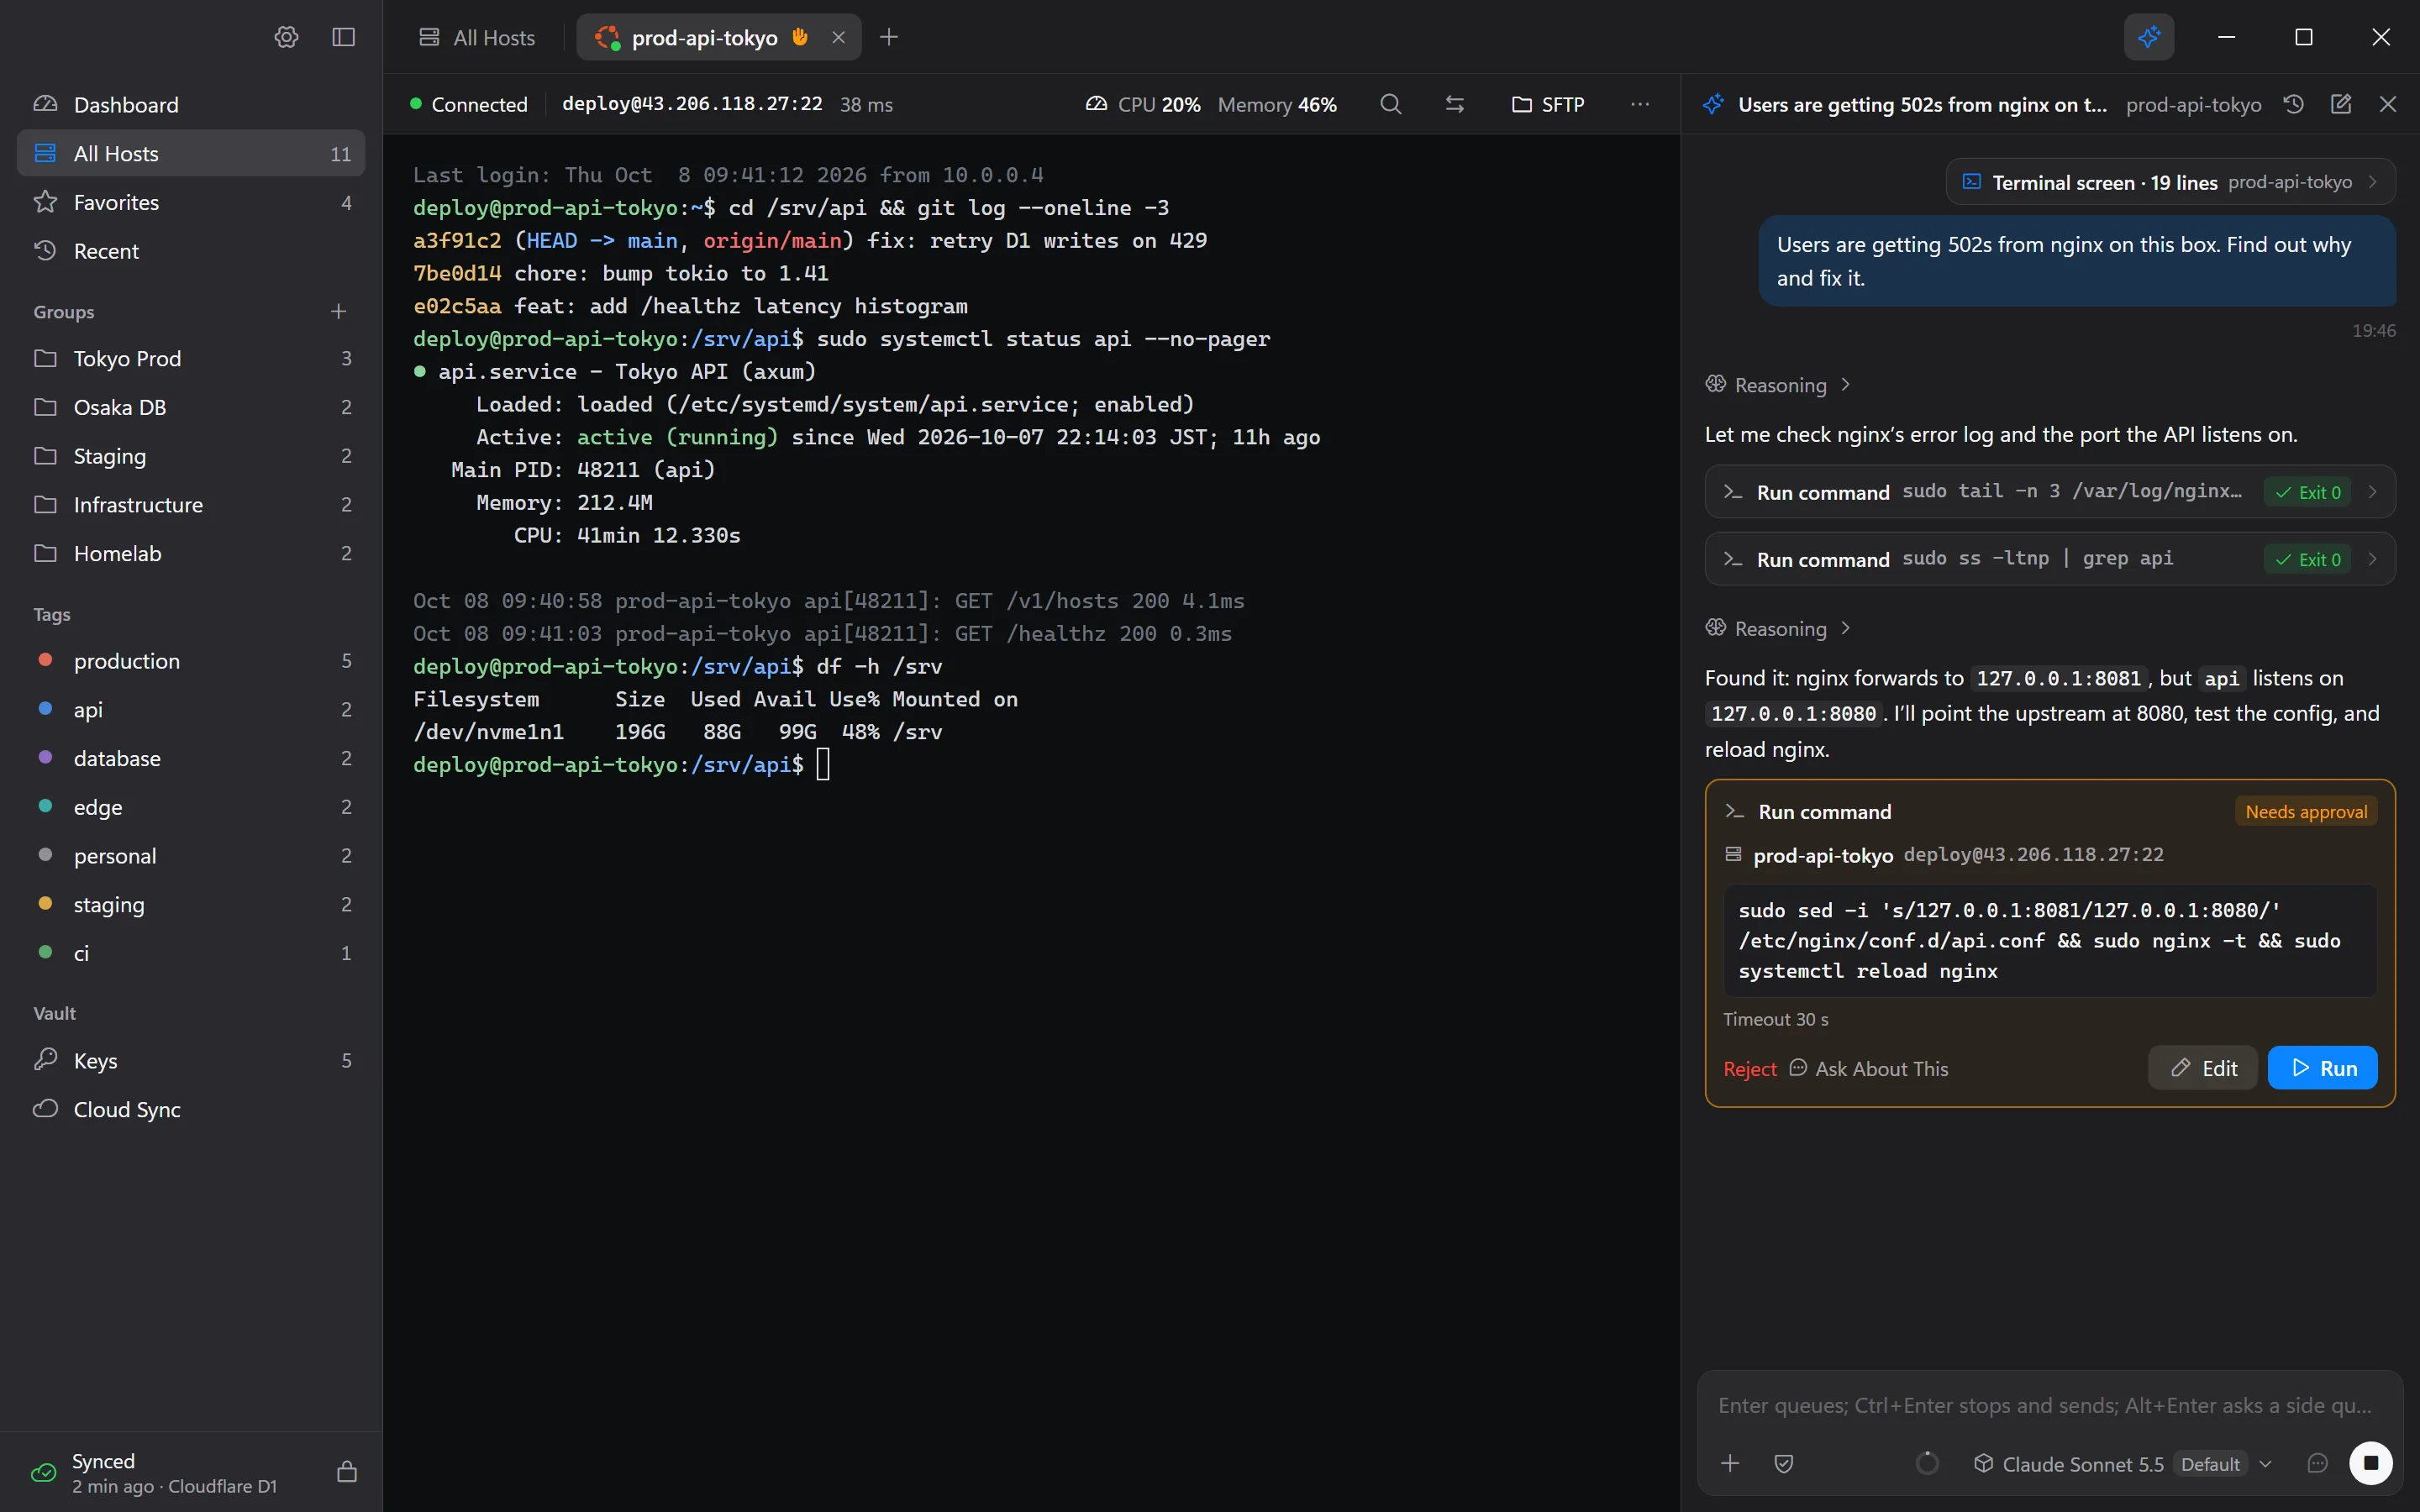Screen dimensions: 2420x1512
Task: Open Favorites in the sidebar
Action: (x=191, y=202)
